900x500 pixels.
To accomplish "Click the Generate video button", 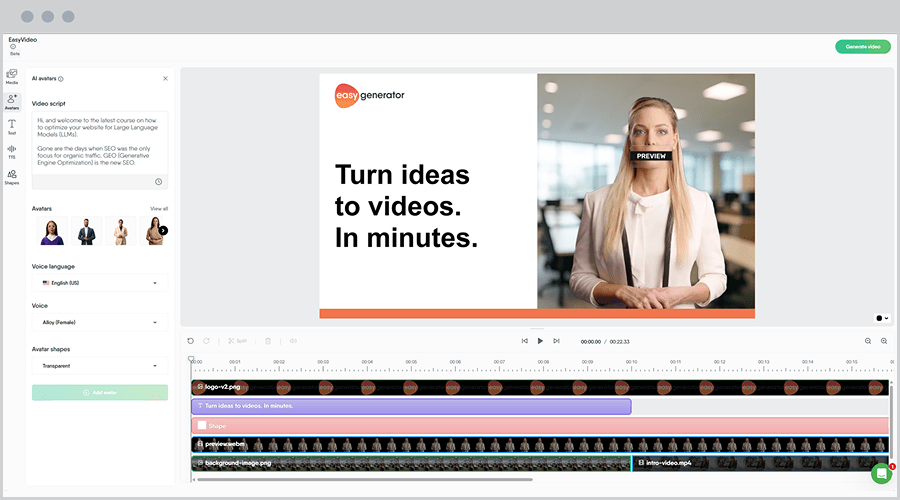I will [862, 47].
